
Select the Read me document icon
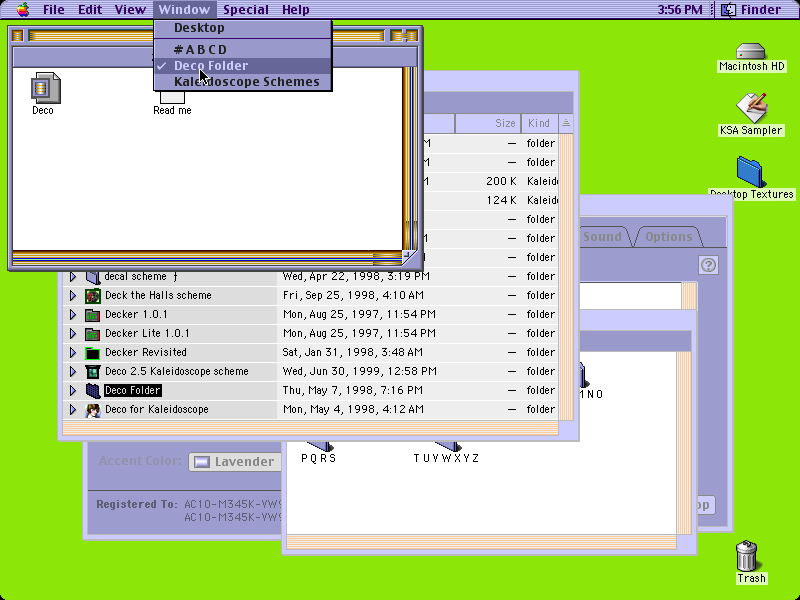(x=172, y=97)
